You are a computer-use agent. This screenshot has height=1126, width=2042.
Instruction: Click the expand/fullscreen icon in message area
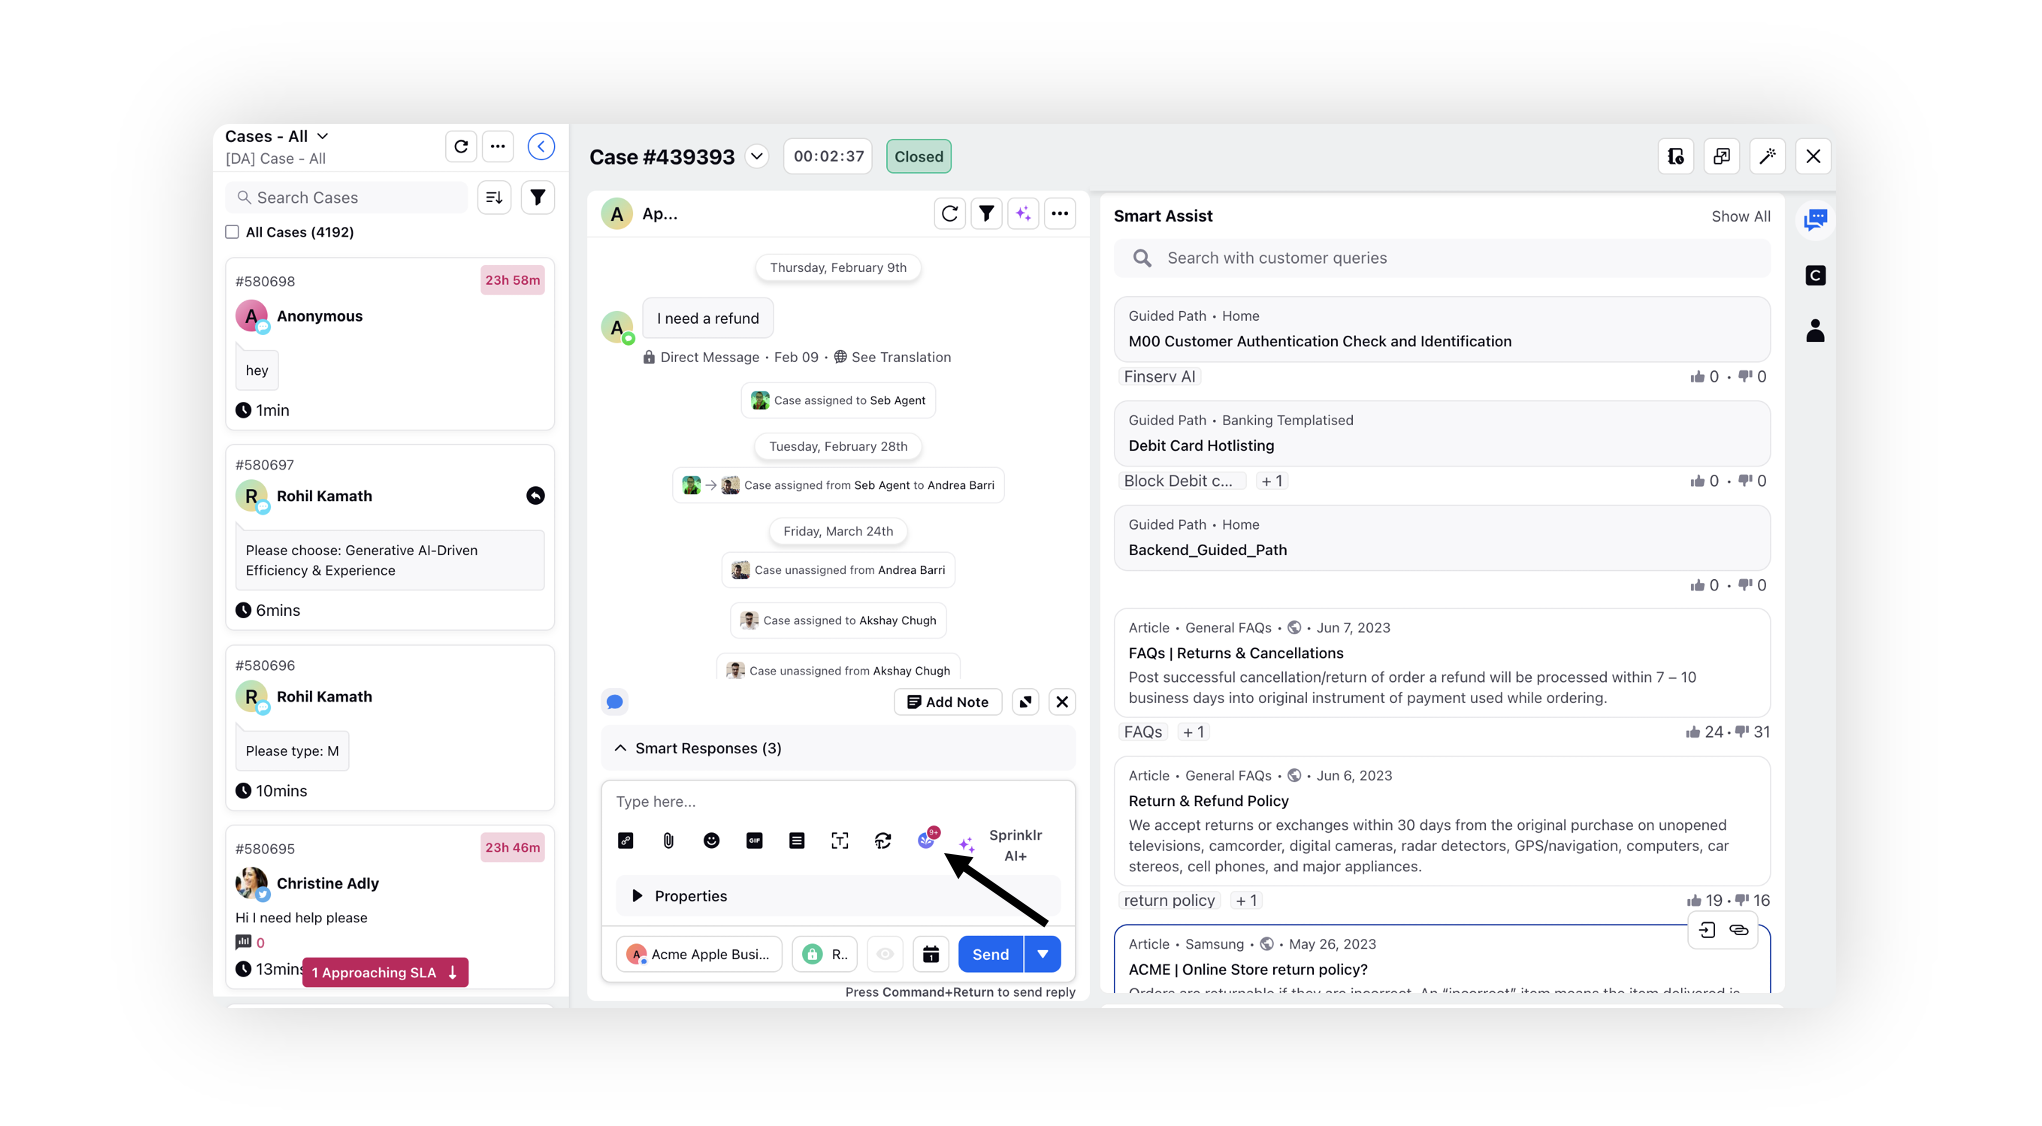click(1024, 702)
